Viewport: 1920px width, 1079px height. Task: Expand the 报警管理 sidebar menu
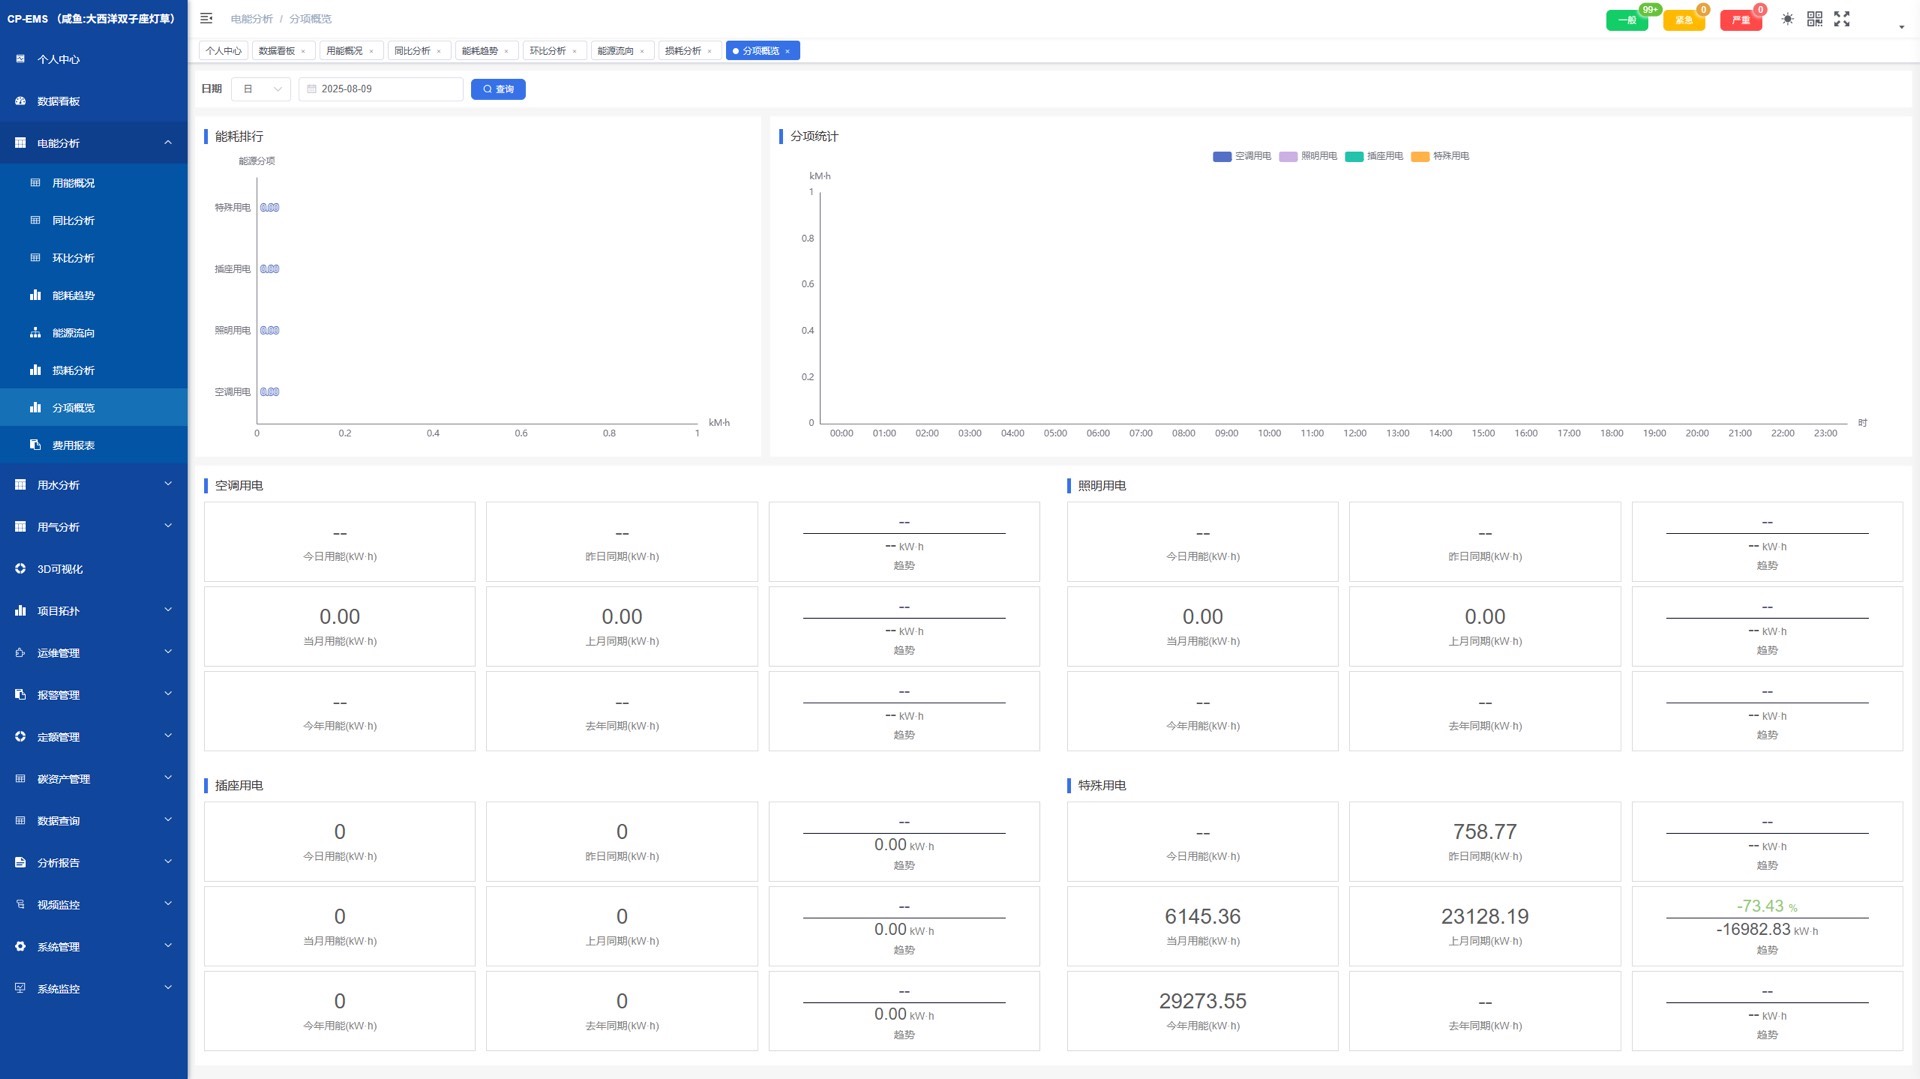tap(94, 695)
